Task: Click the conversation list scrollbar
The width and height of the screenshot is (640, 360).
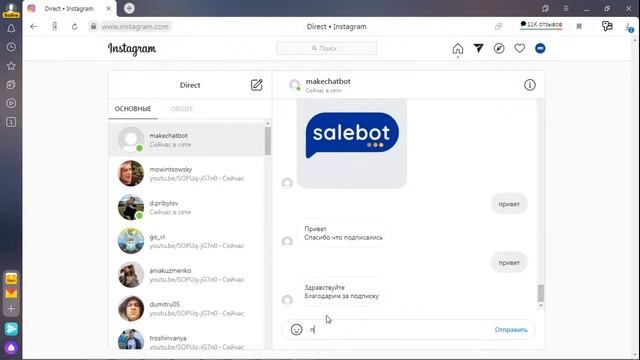Action: point(268,141)
